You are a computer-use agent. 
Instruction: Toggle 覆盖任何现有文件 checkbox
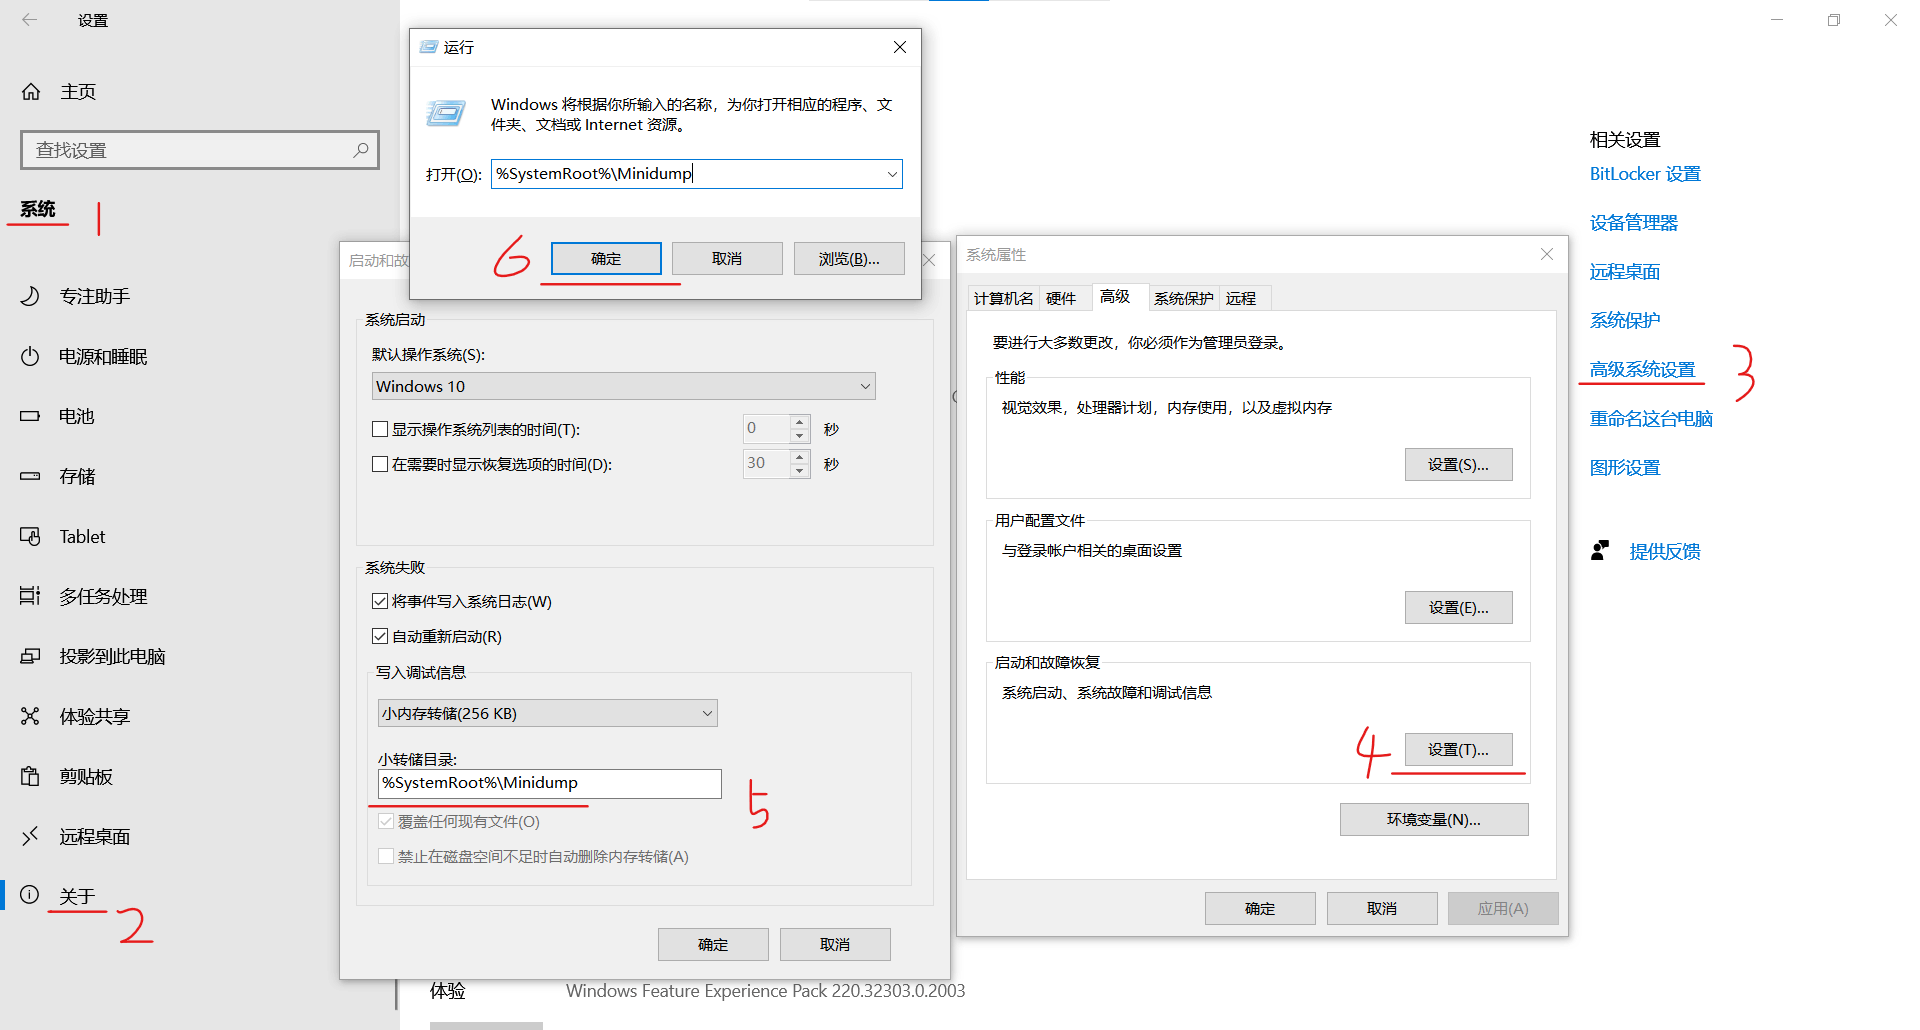(x=386, y=821)
